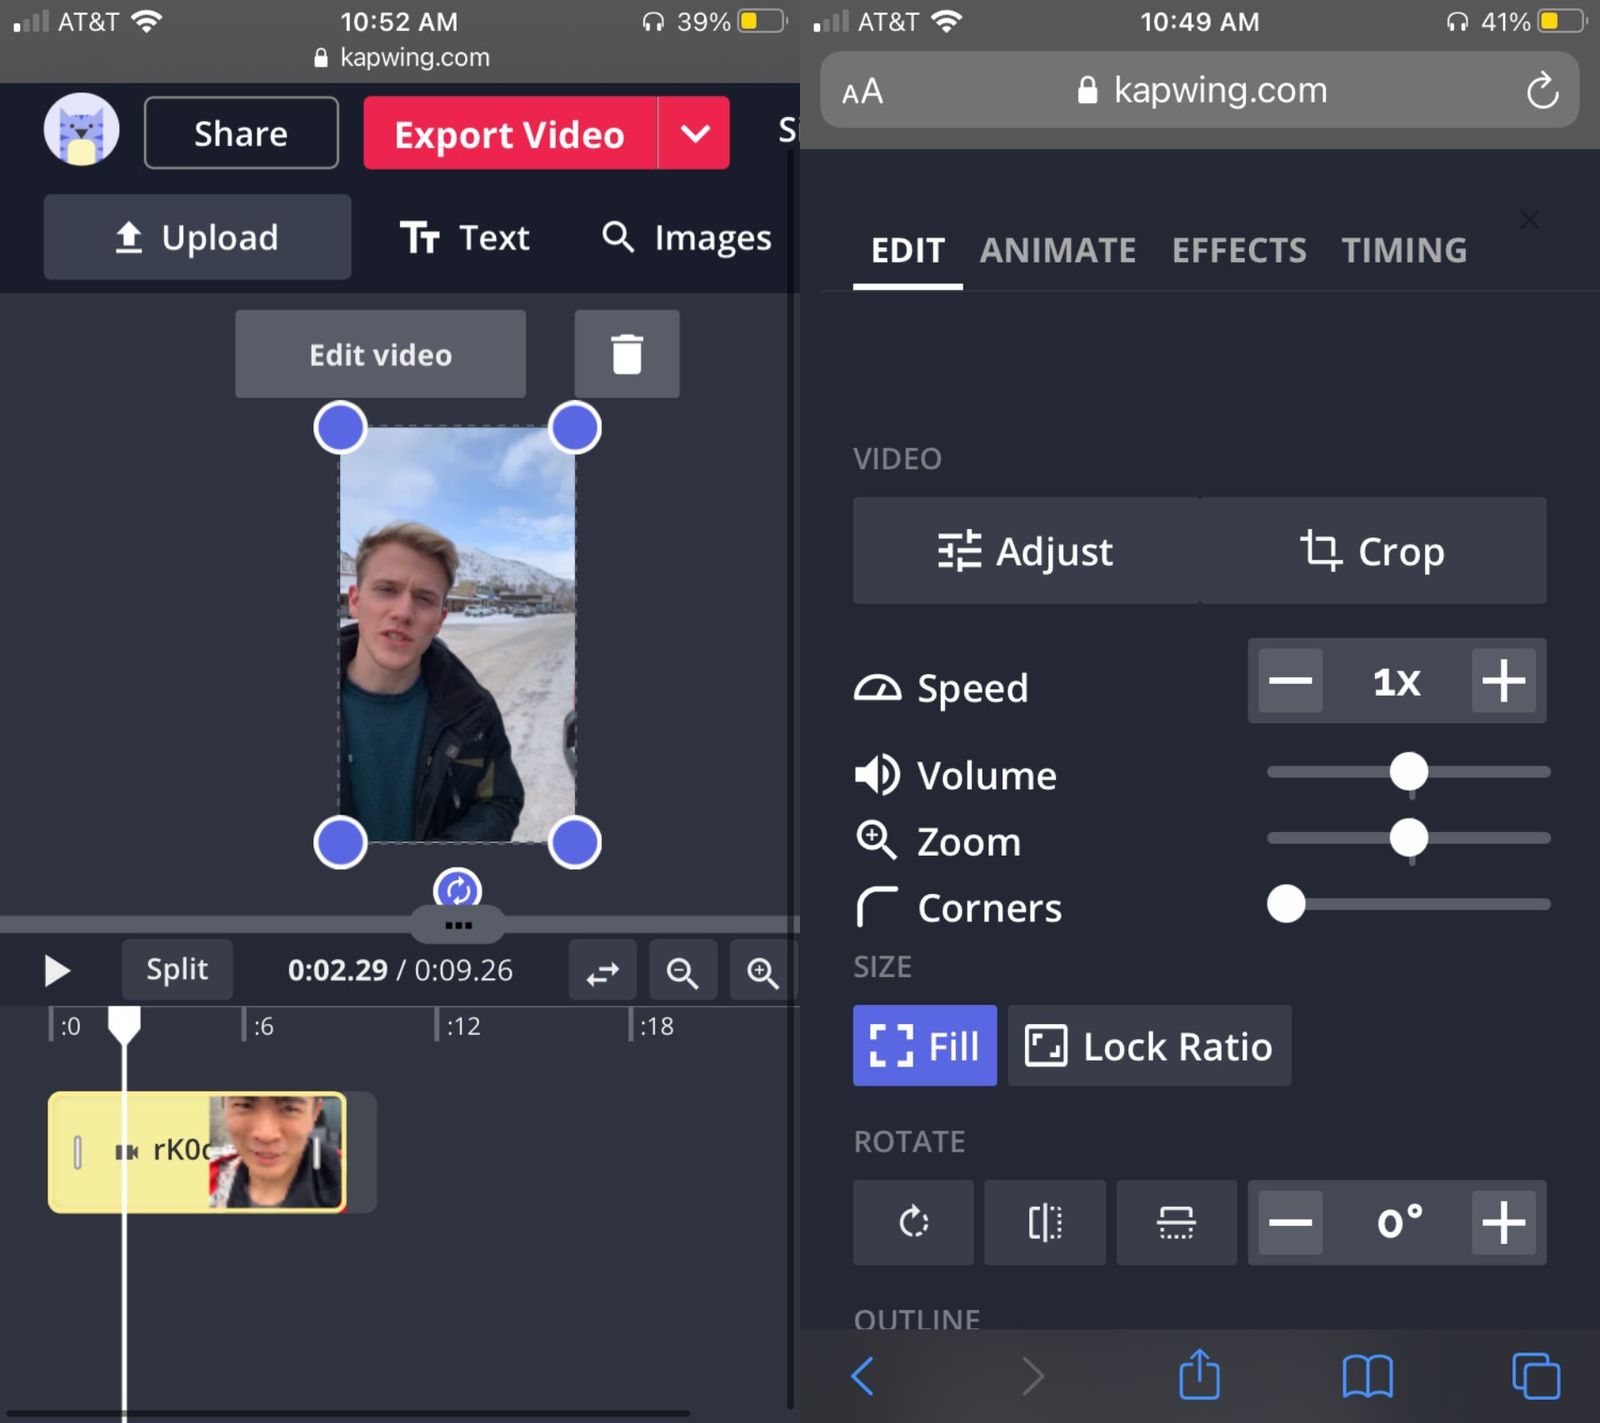Decrease playback speed with minus stepper
Viewport: 1600px width, 1423px height.
[x=1290, y=681]
